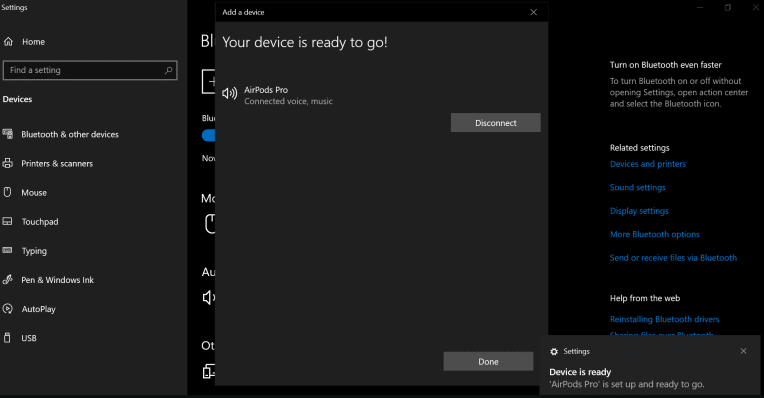
Task: Click 'Your device is ready to go!' title
Action: coord(305,42)
